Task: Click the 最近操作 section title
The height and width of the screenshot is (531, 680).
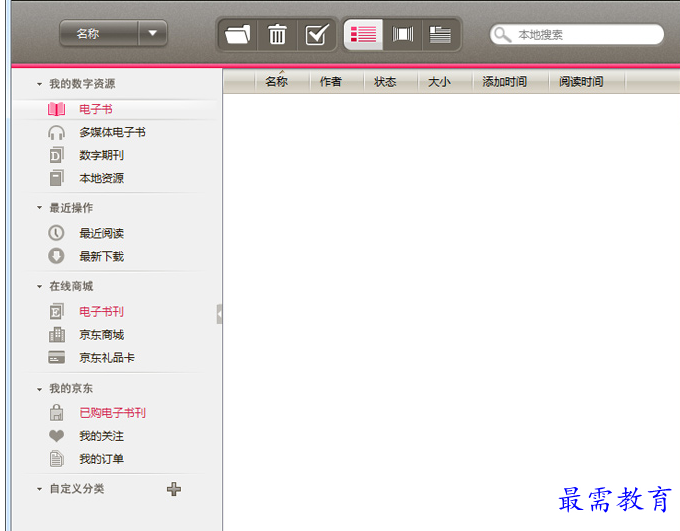Action: click(71, 208)
